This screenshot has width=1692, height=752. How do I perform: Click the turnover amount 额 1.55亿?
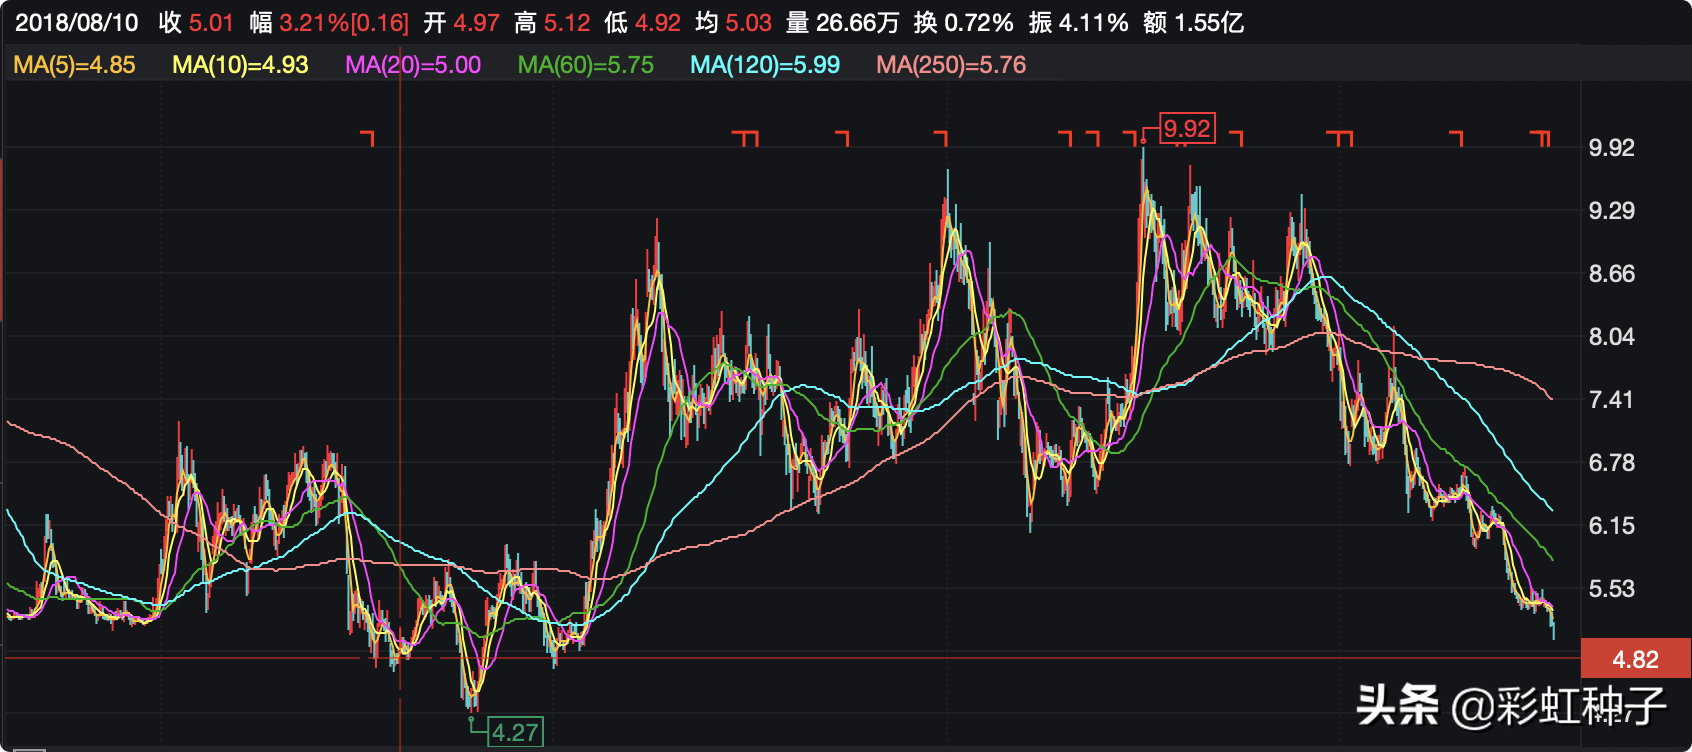(x=1193, y=23)
